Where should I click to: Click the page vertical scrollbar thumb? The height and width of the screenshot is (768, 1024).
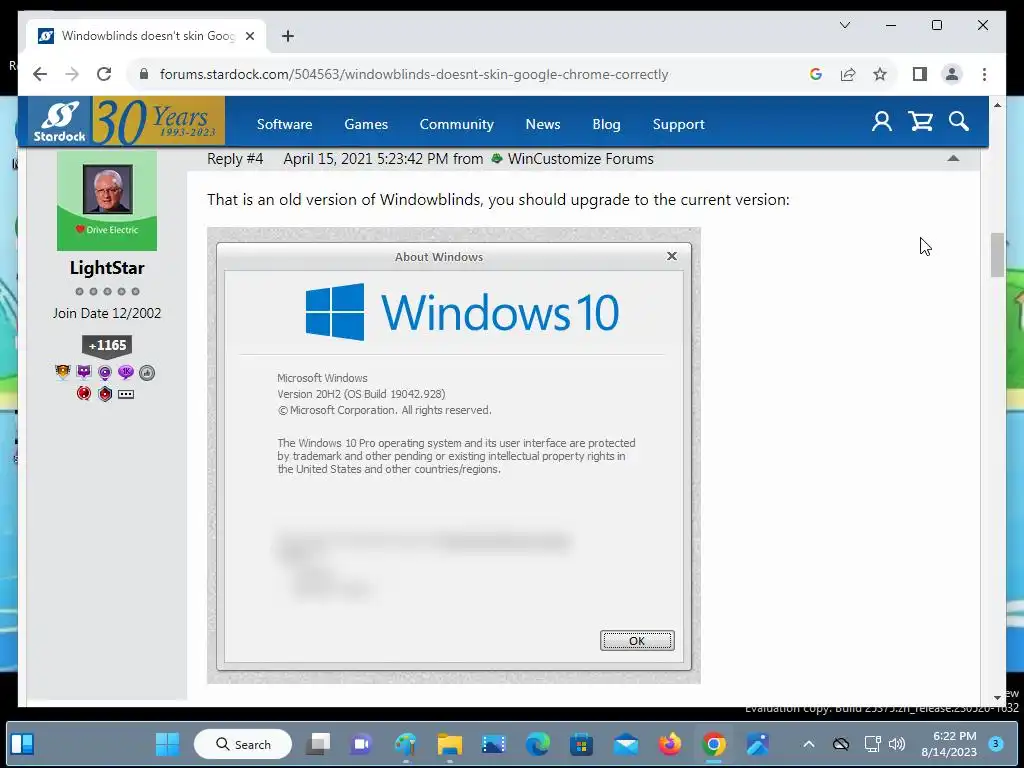pyautogui.click(x=997, y=255)
